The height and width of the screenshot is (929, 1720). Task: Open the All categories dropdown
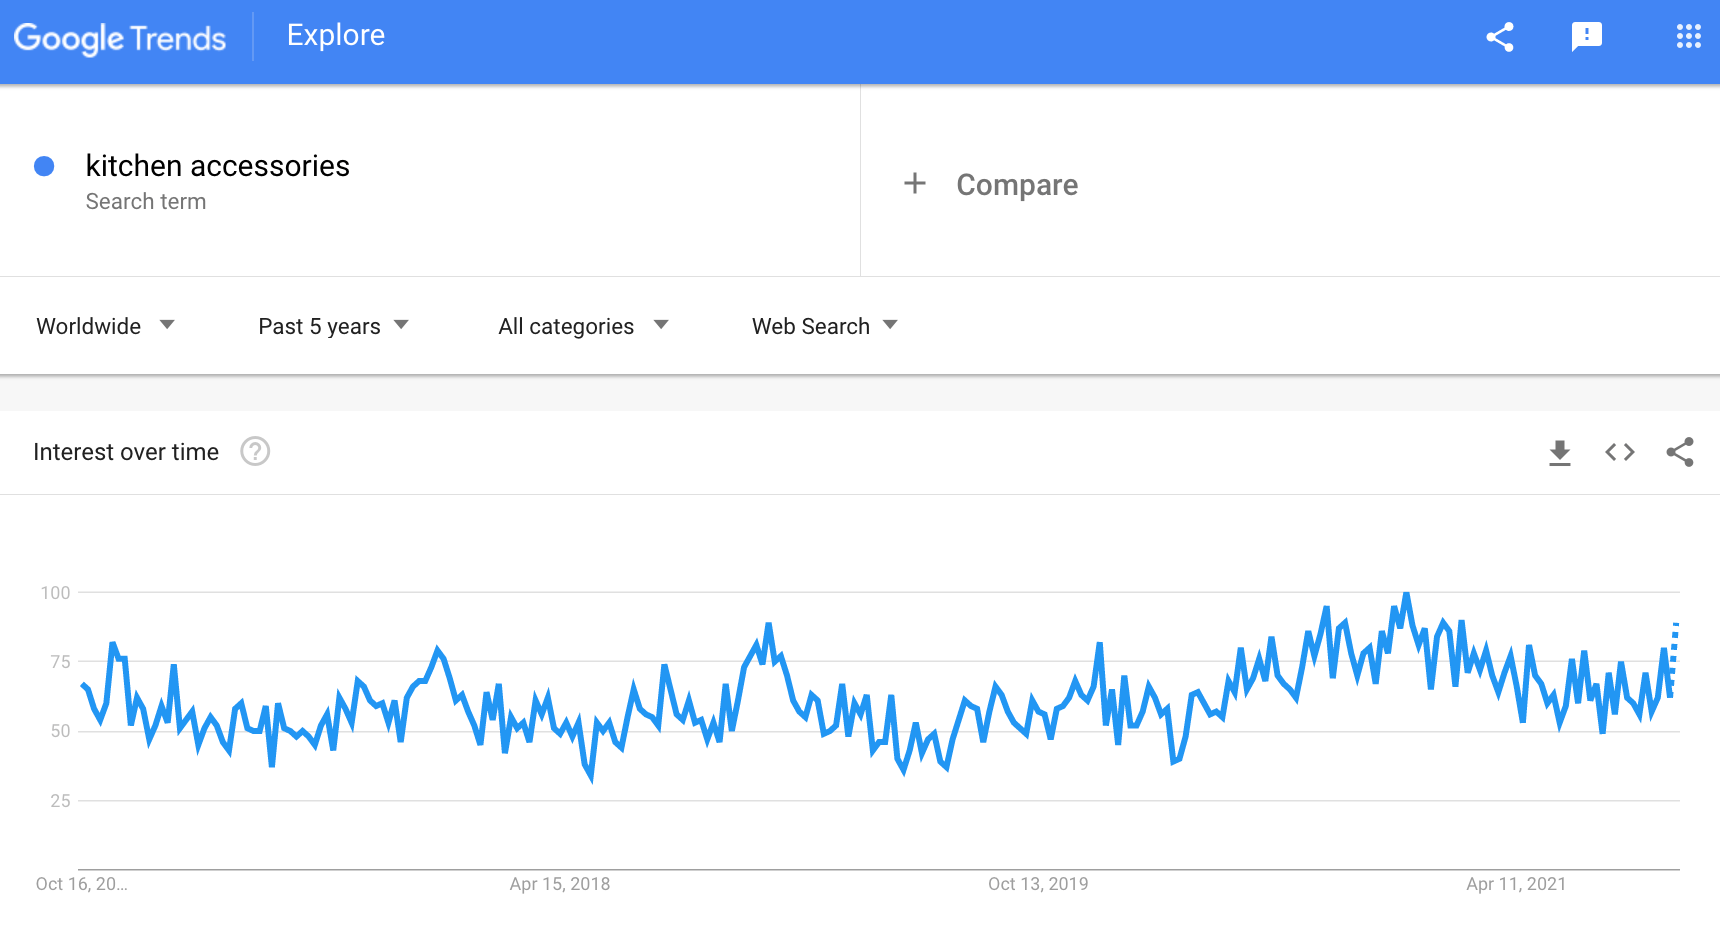(583, 326)
